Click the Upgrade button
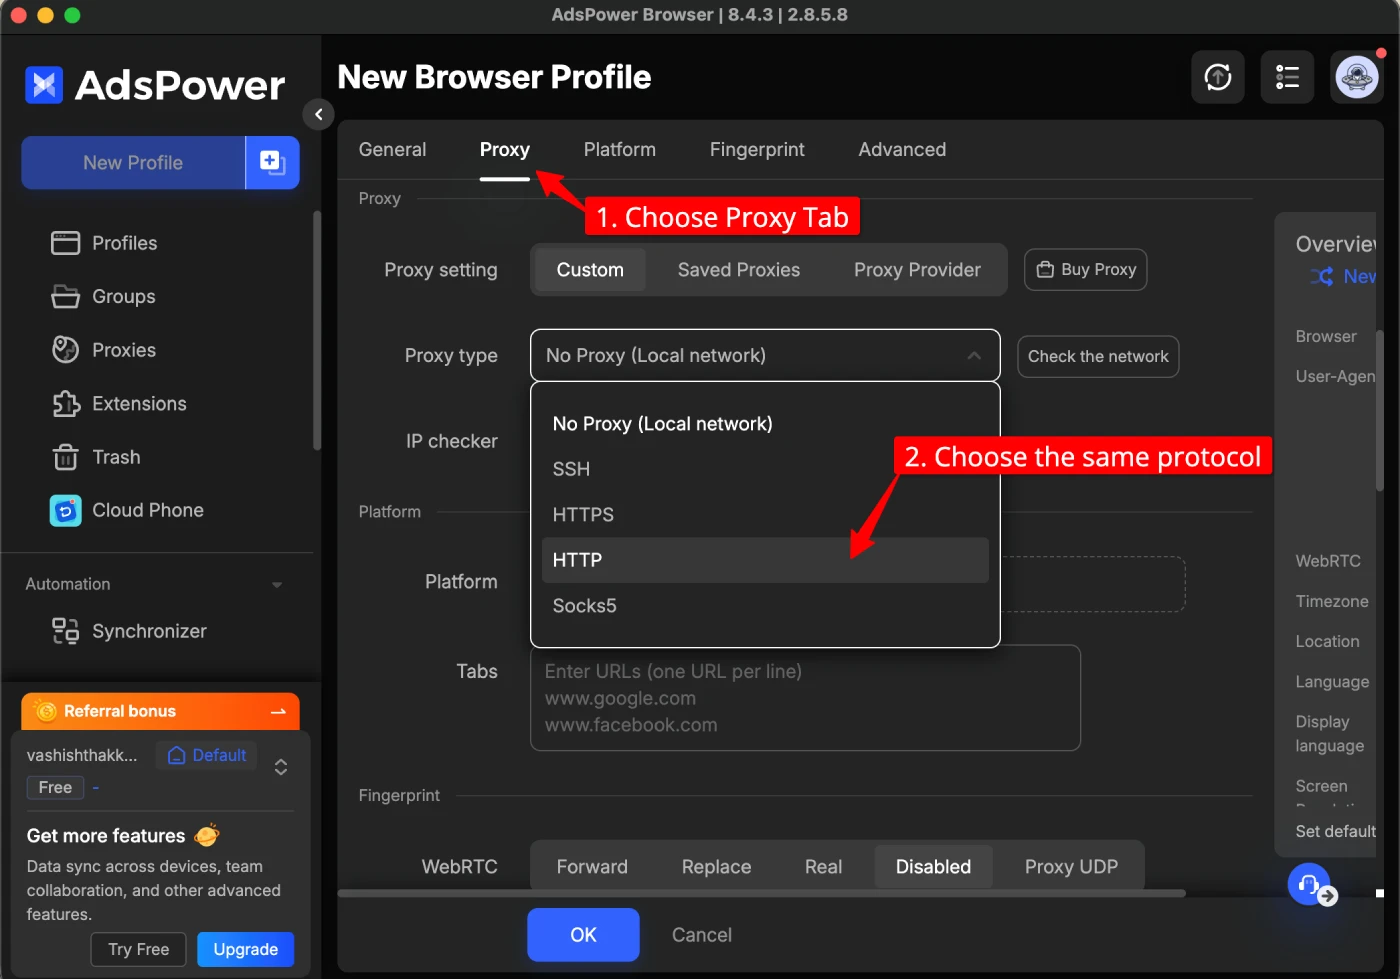 [246, 949]
